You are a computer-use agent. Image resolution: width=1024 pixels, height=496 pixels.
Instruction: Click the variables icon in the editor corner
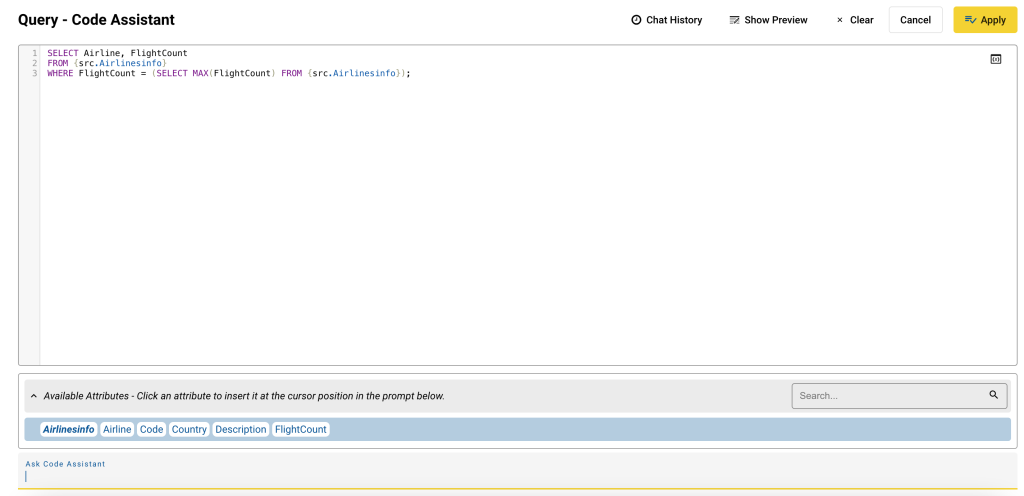(995, 59)
